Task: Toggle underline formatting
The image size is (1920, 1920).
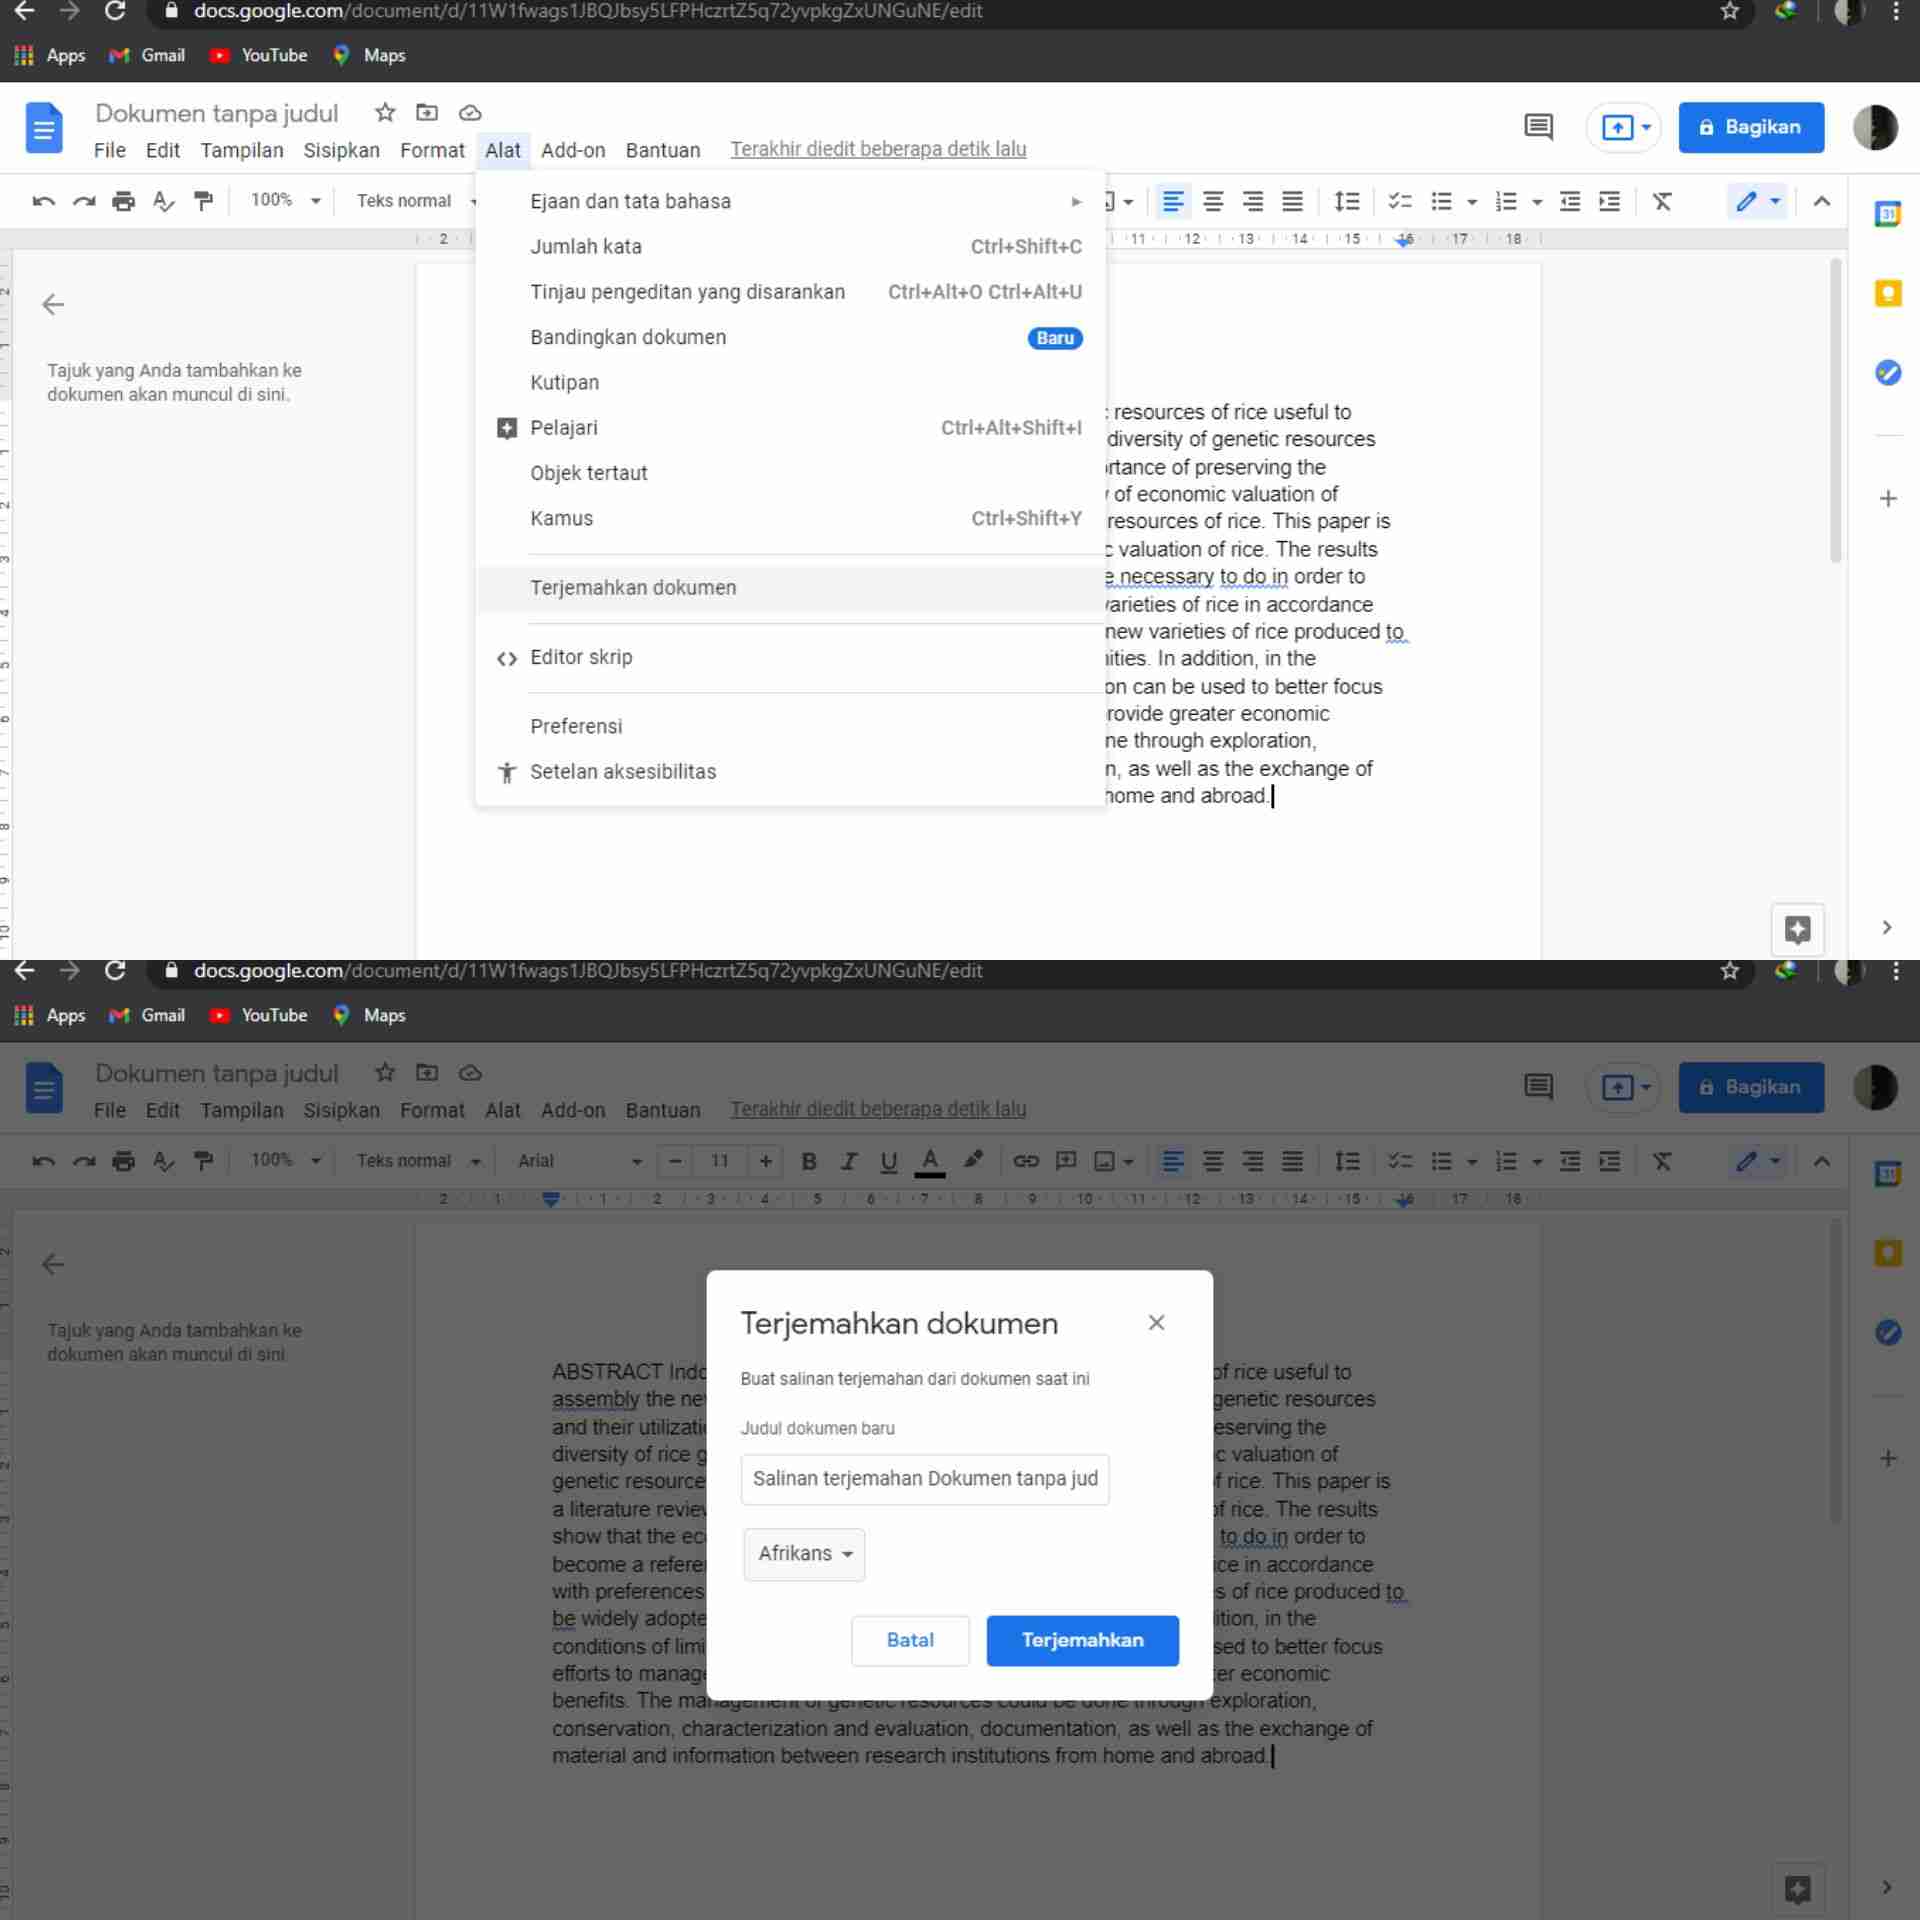Action: click(x=888, y=1161)
